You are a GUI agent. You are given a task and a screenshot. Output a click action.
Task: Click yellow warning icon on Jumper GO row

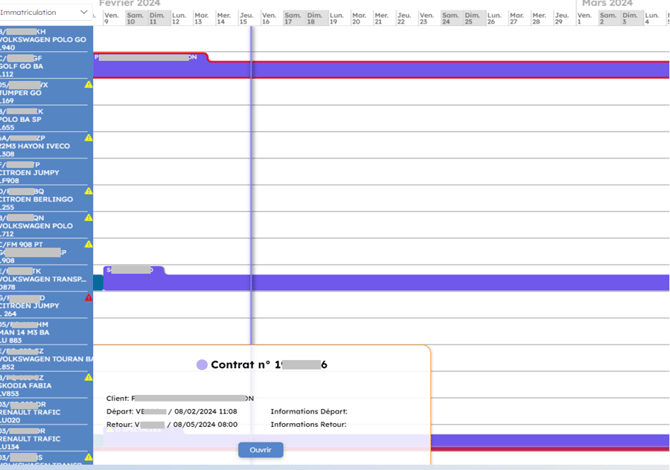(x=88, y=85)
